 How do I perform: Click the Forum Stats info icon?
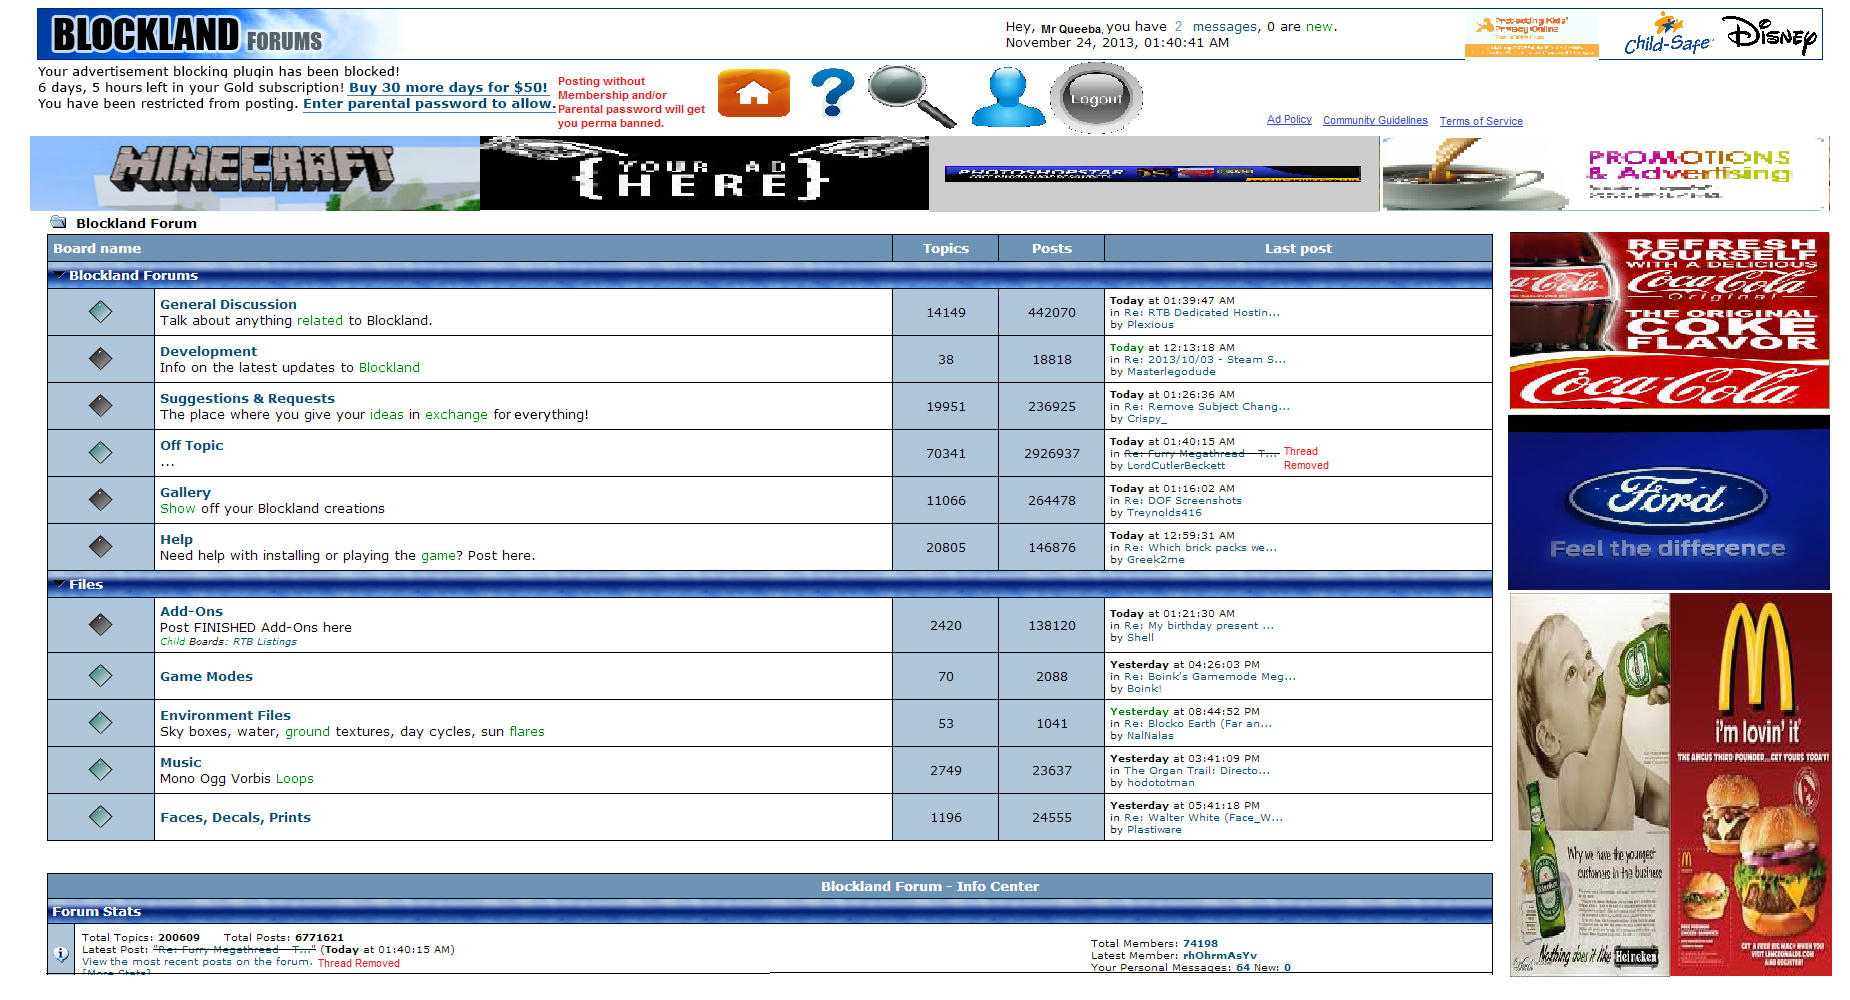[61, 954]
